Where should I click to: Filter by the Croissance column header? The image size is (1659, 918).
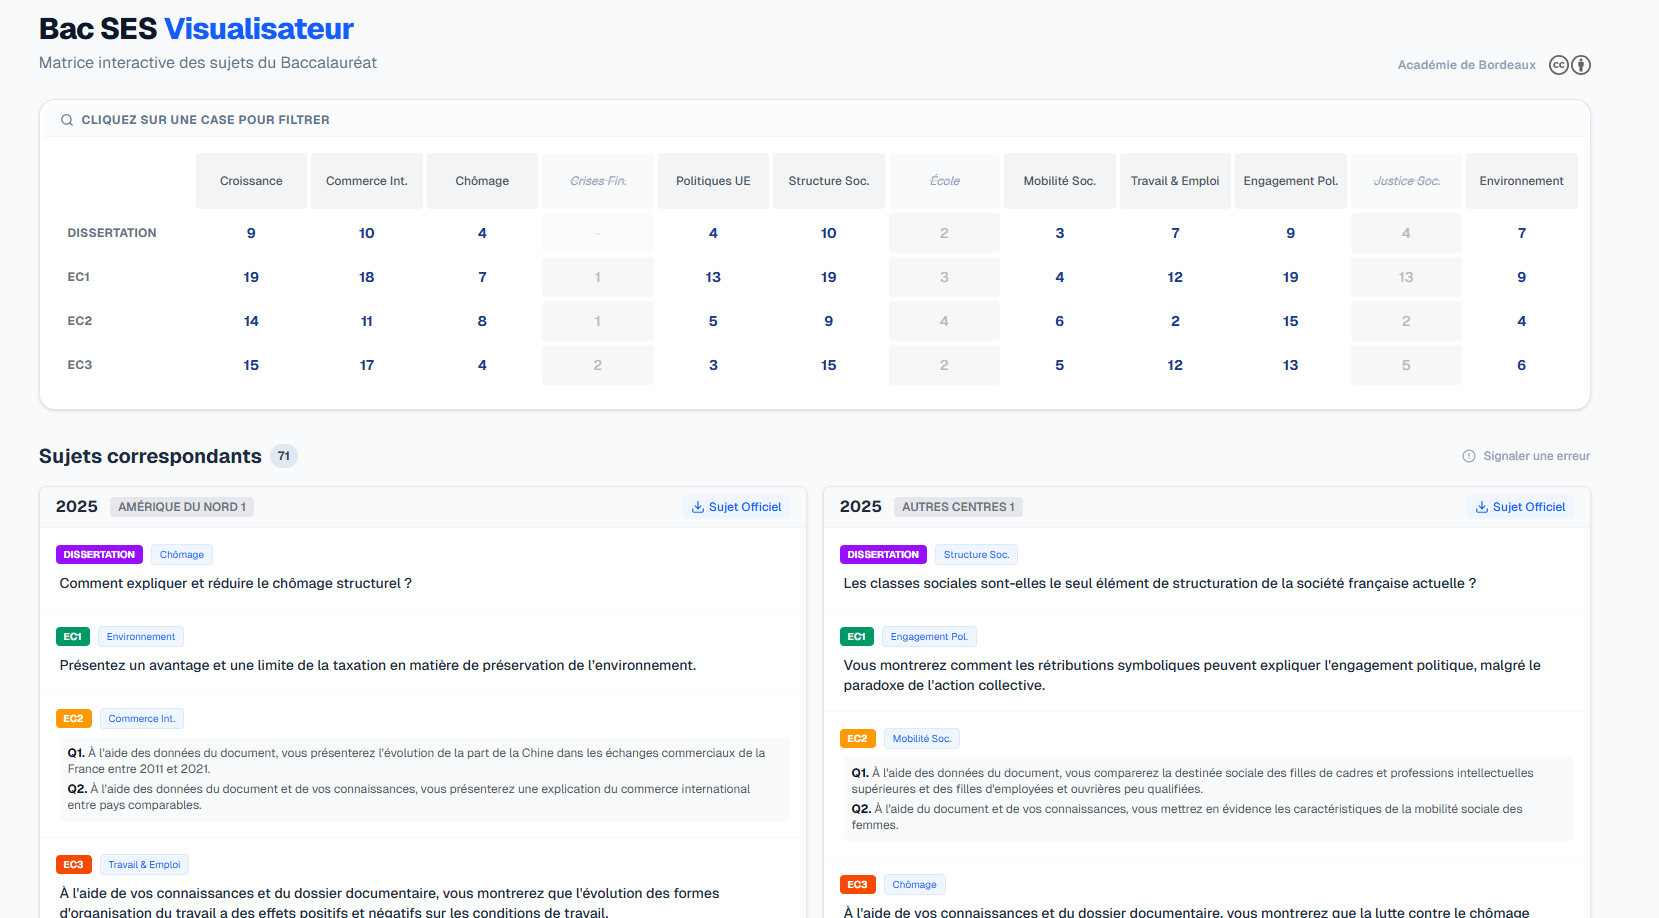click(x=251, y=181)
